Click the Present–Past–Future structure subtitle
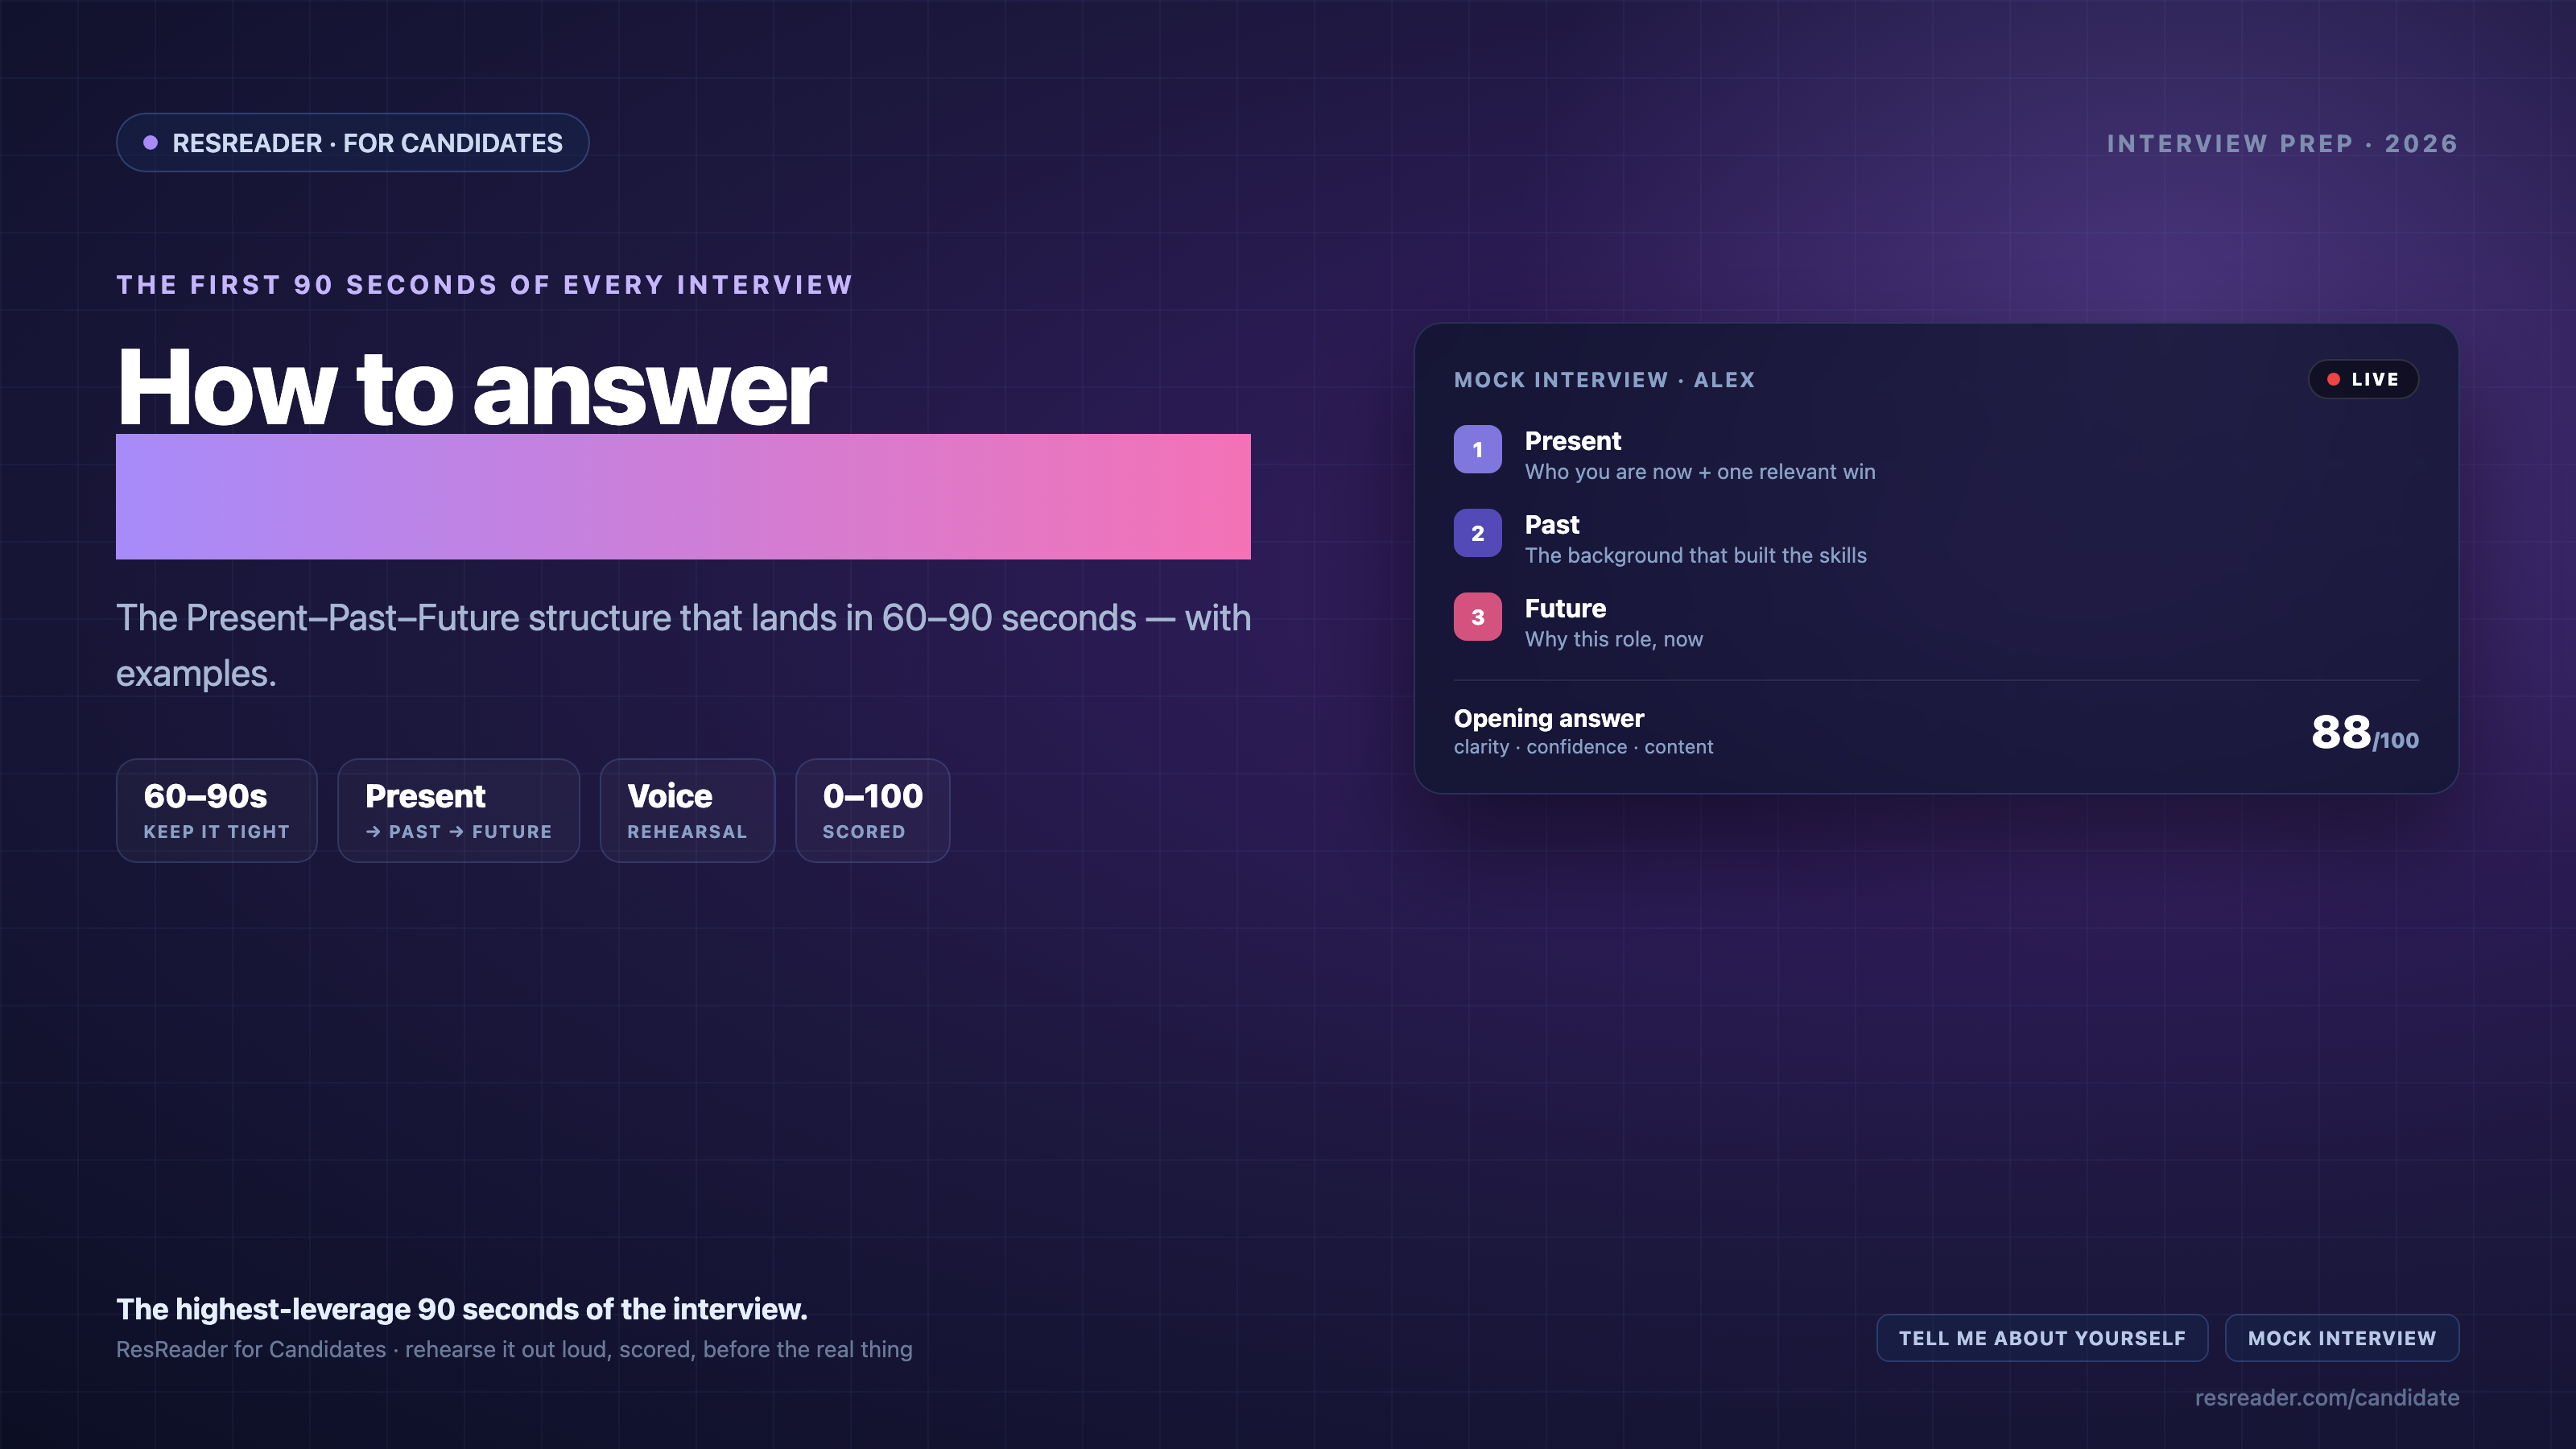This screenshot has width=2576, height=1449. click(x=683, y=645)
